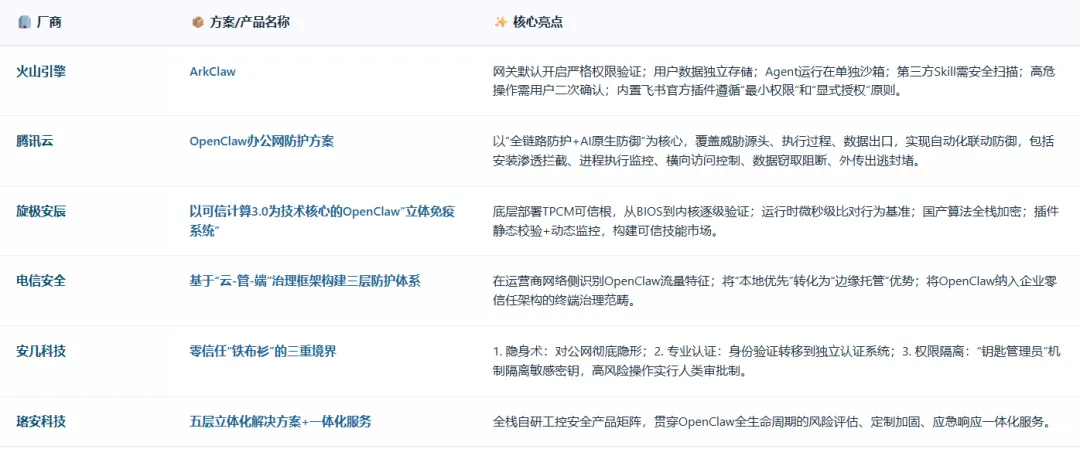
Task: Open 零信任"铁布衫"的三重境界 product name
Action: click(263, 351)
